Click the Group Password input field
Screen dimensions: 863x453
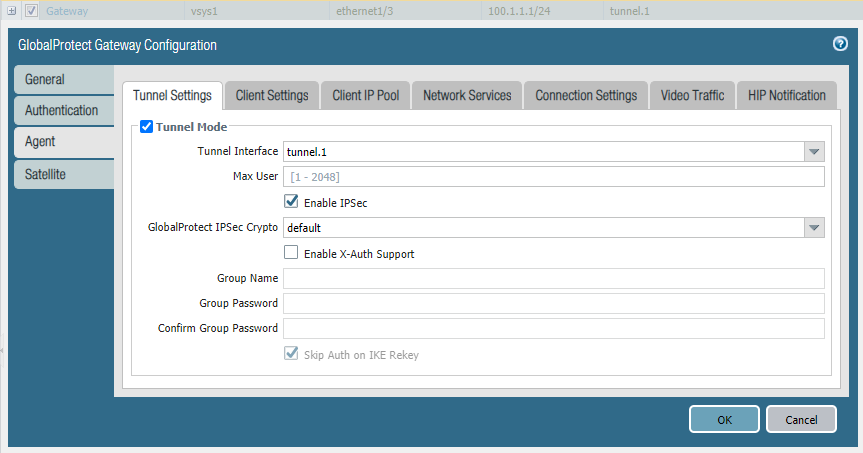(x=554, y=303)
